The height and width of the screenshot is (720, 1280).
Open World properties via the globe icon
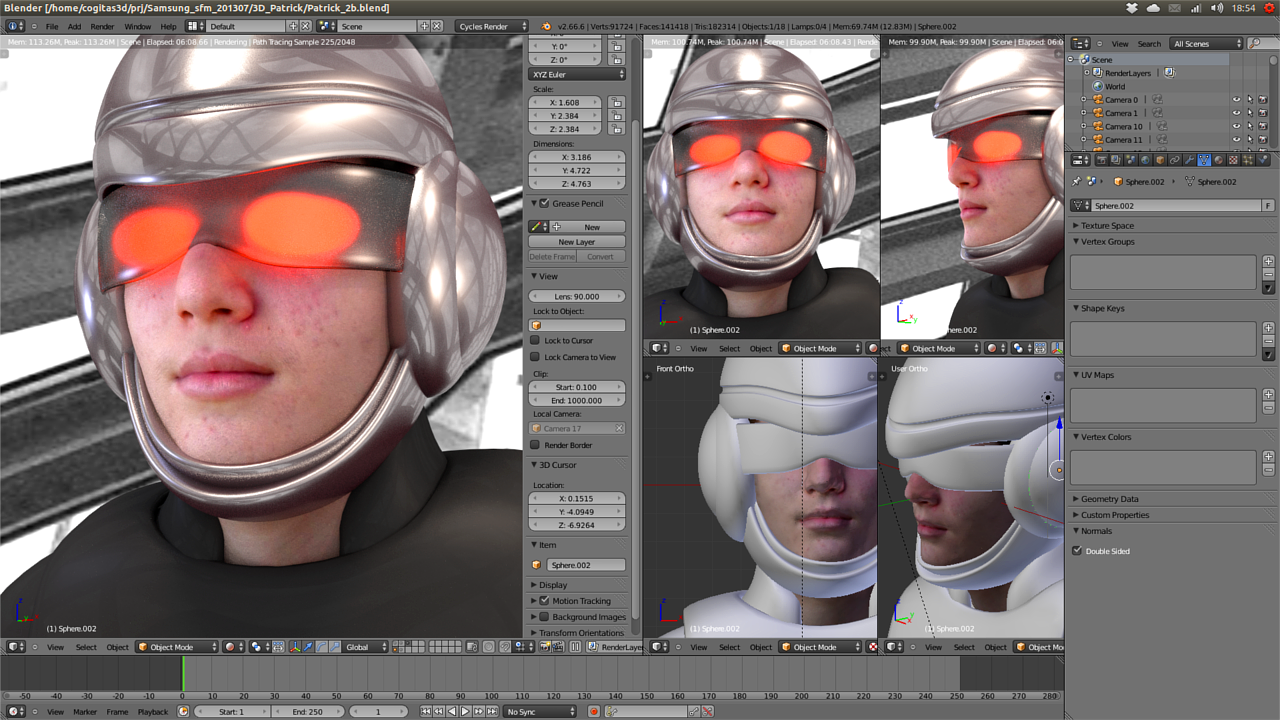[1145, 159]
